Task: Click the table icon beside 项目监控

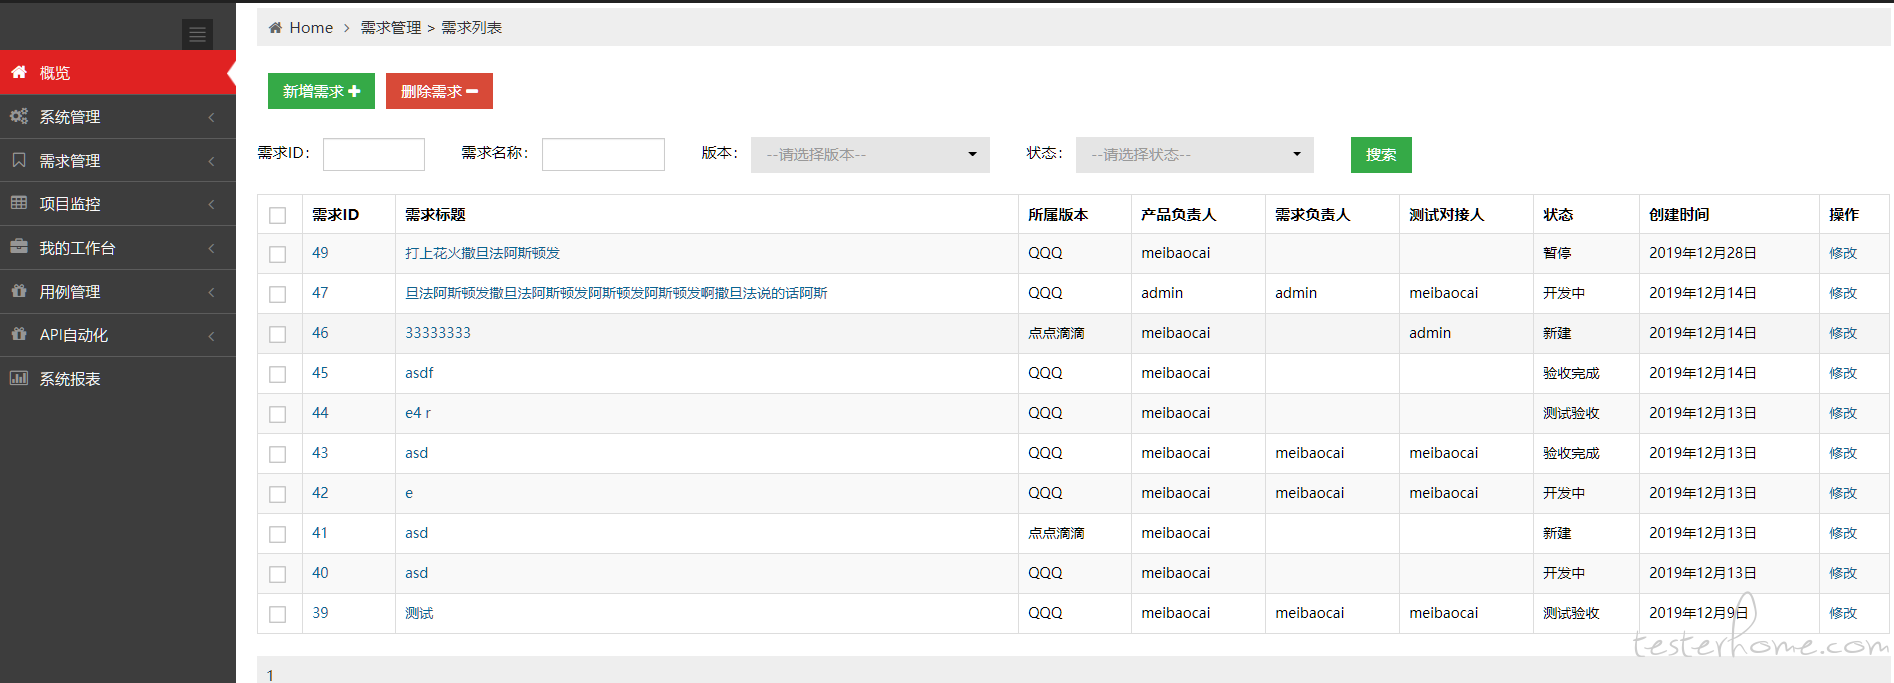Action: tap(19, 203)
